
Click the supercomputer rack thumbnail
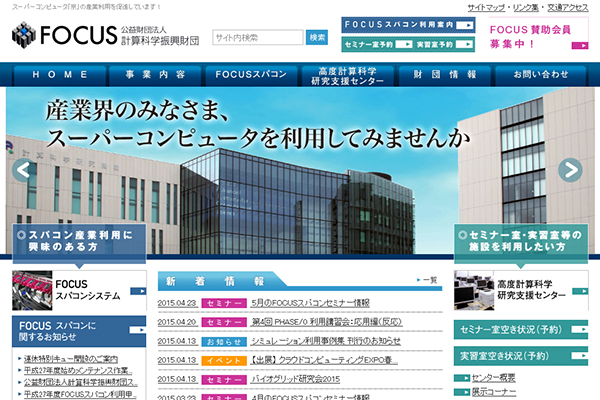click(32, 291)
